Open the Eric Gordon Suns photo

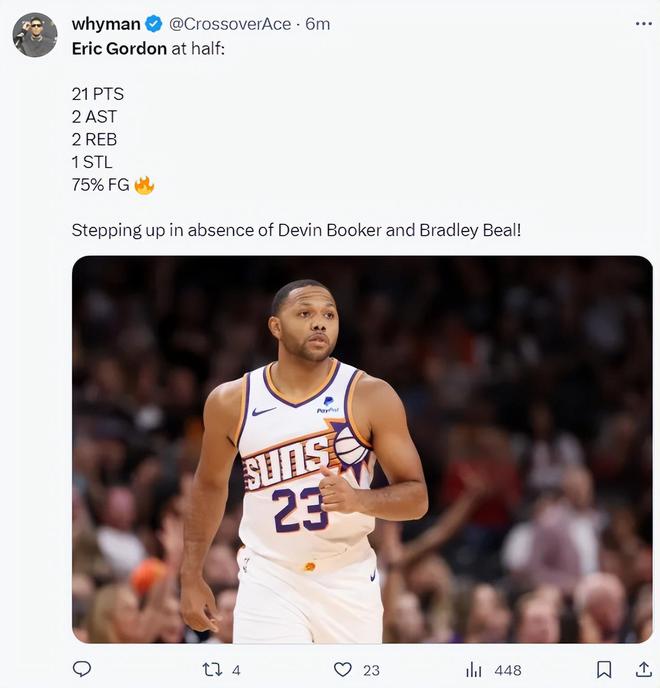tap(362, 448)
